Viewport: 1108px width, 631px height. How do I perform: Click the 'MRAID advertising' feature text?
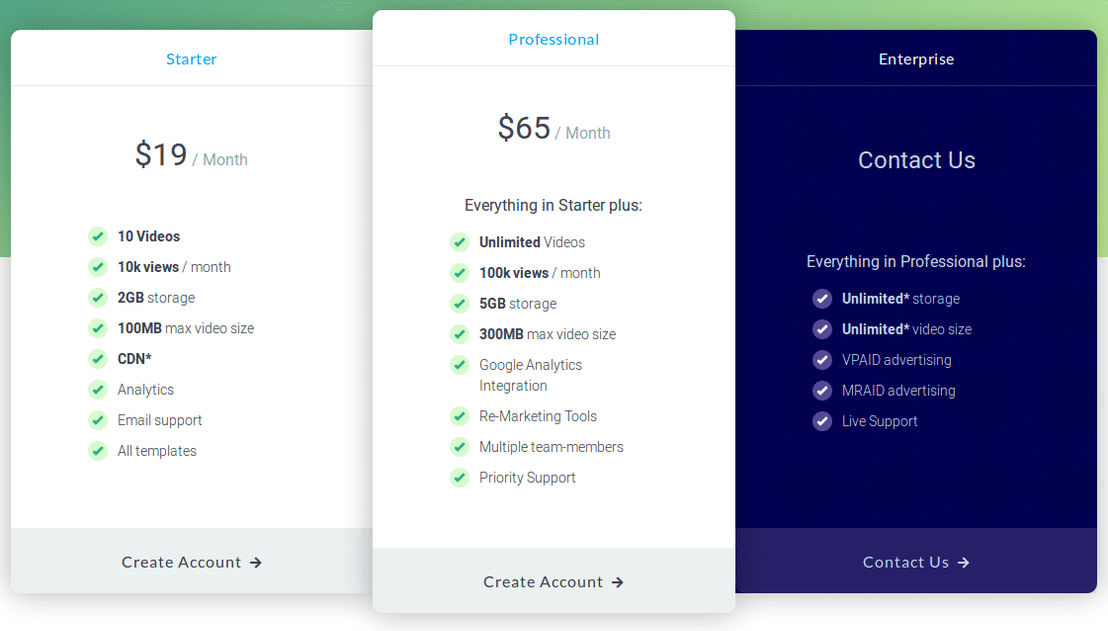[x=898, y=391]
